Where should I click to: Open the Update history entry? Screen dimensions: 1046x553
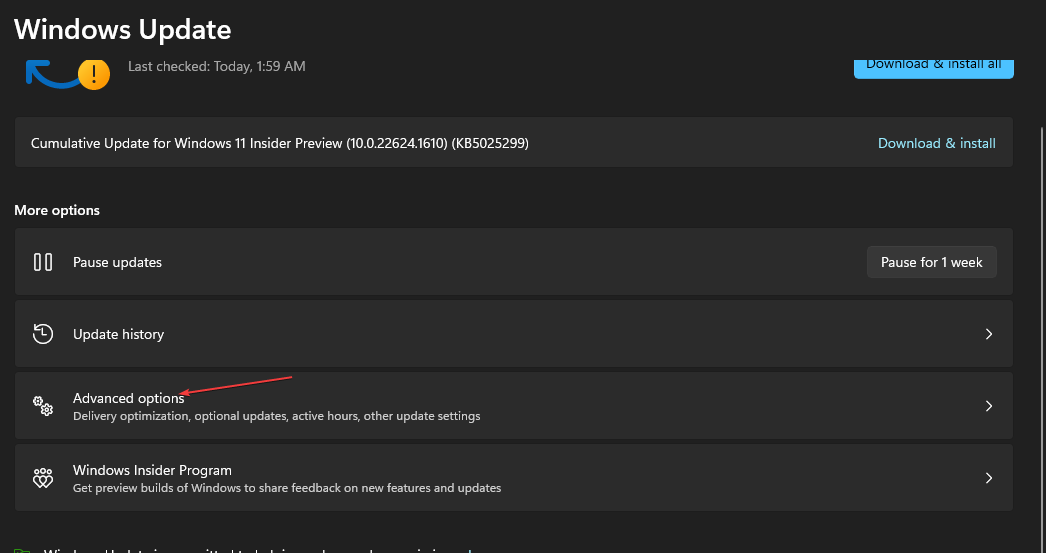pyautogui.click(x=118, y=334)
